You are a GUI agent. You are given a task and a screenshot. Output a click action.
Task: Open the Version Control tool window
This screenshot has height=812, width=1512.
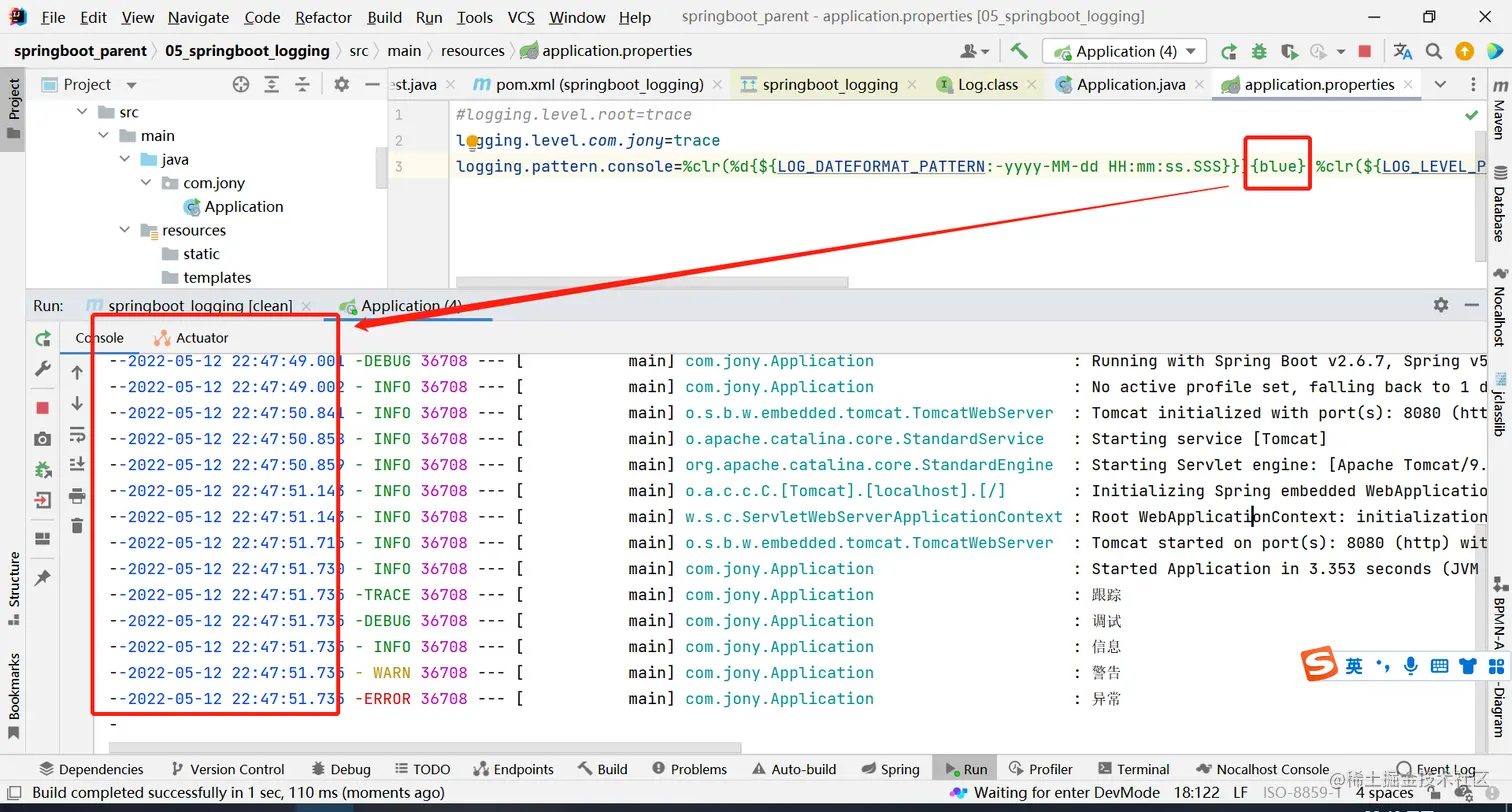pyautogui.click(x=228, y=769)
